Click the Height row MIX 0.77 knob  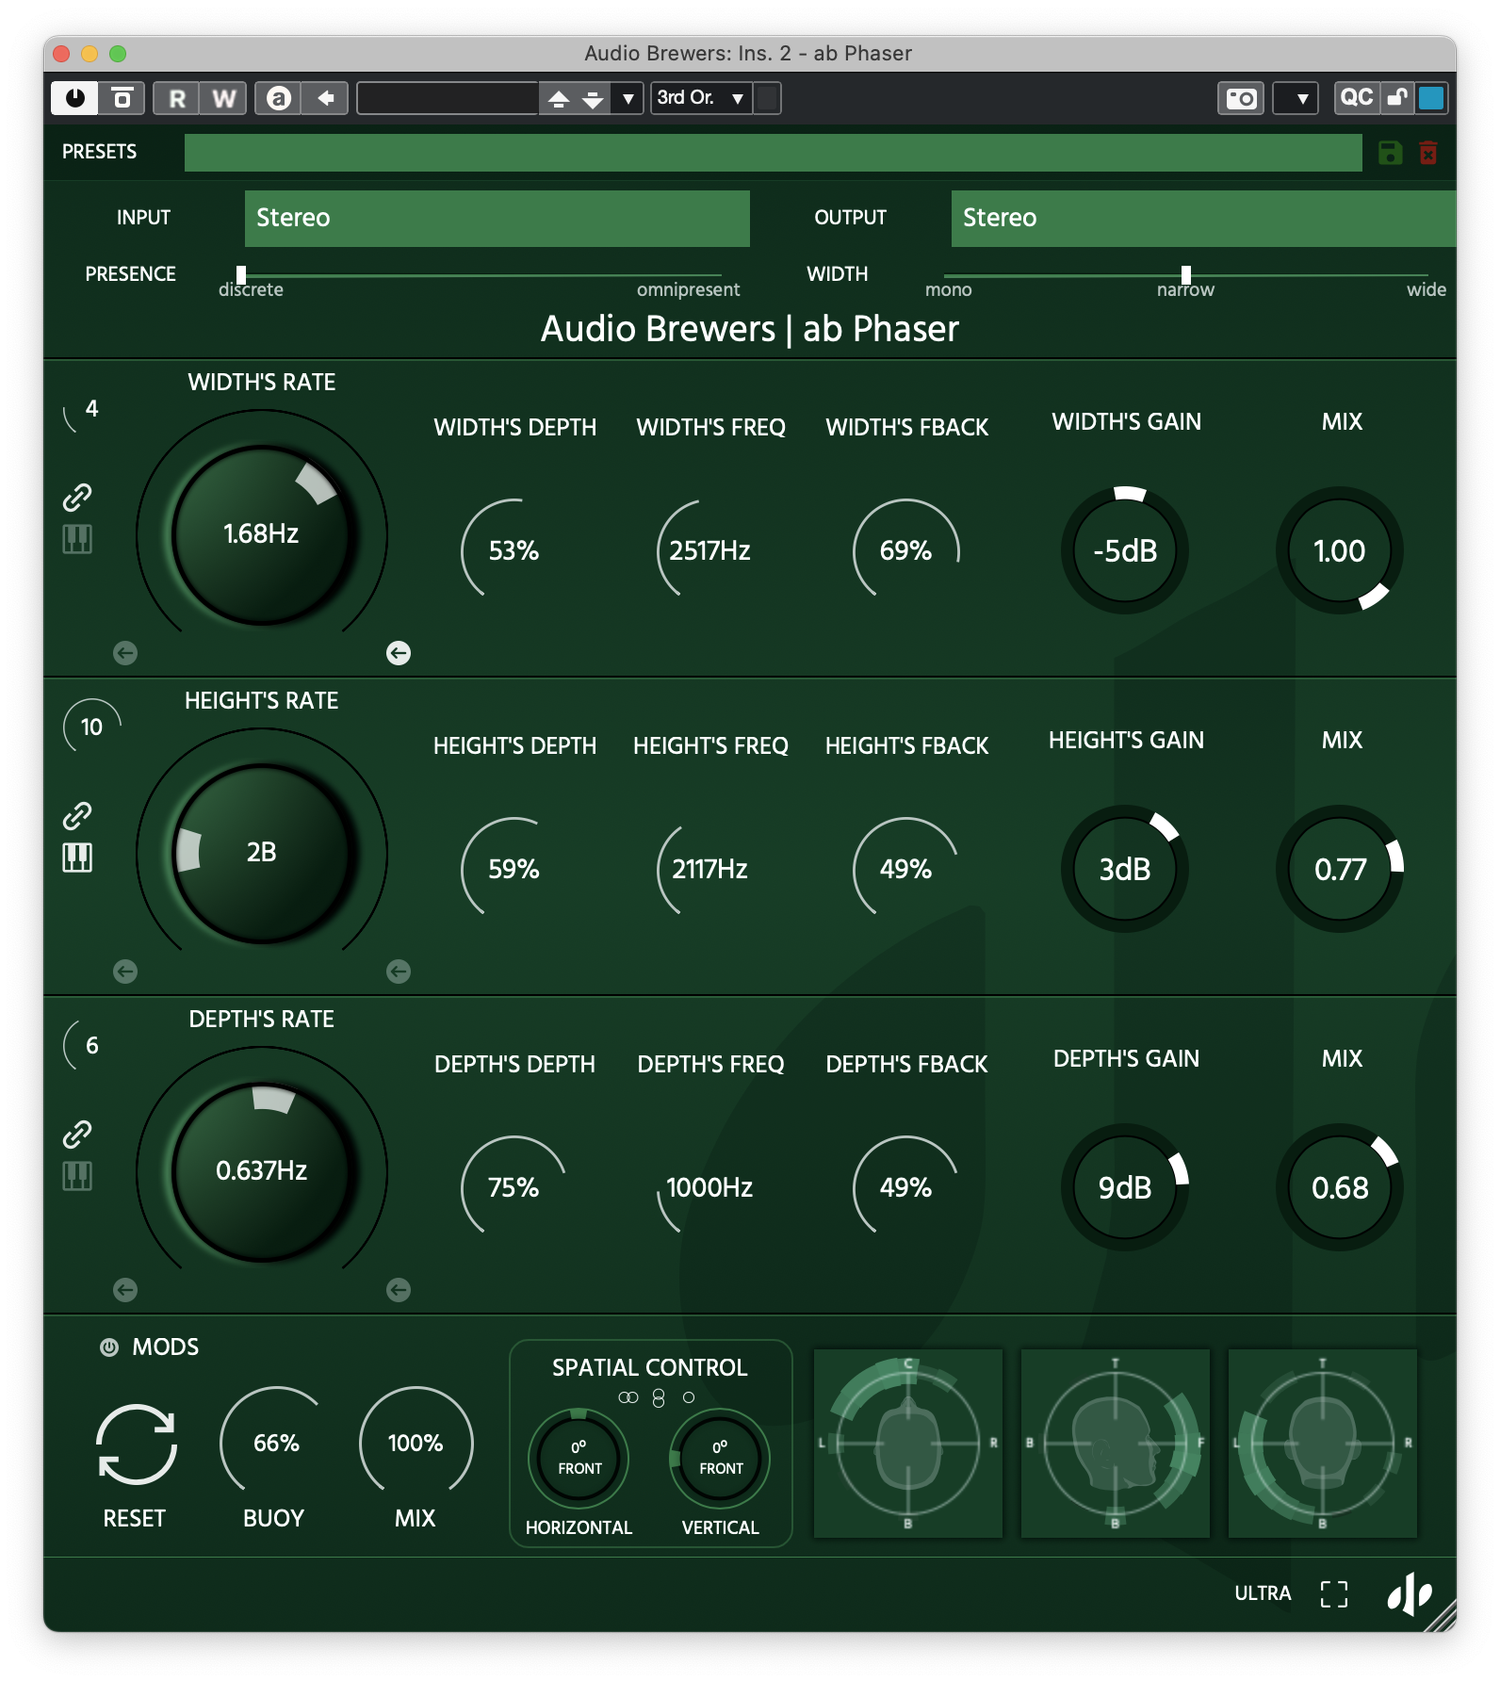pos(1340,869)
